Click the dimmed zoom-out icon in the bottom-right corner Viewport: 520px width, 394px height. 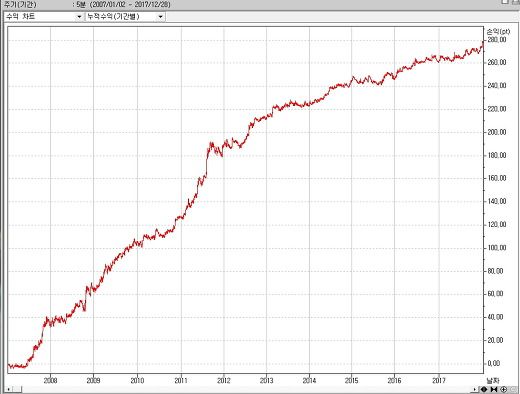coord(513,389)
